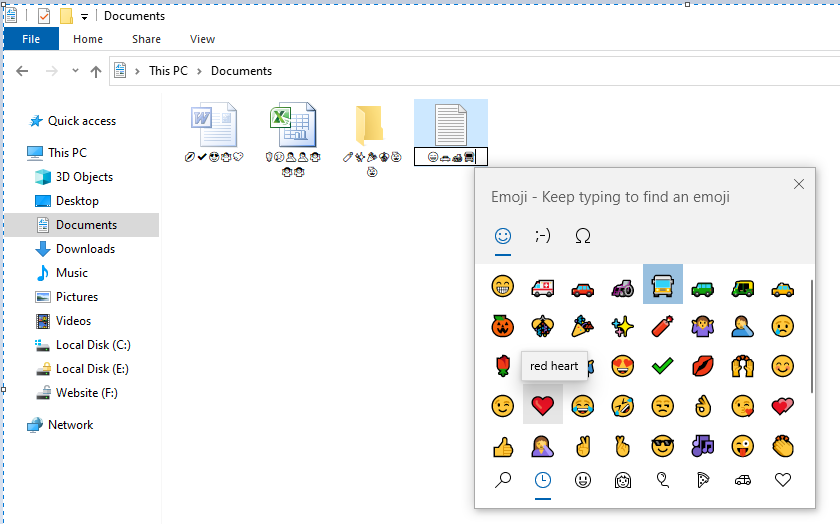Switch to the Emoji smiley tab
The image size is (840, 524).
(502, 236)
